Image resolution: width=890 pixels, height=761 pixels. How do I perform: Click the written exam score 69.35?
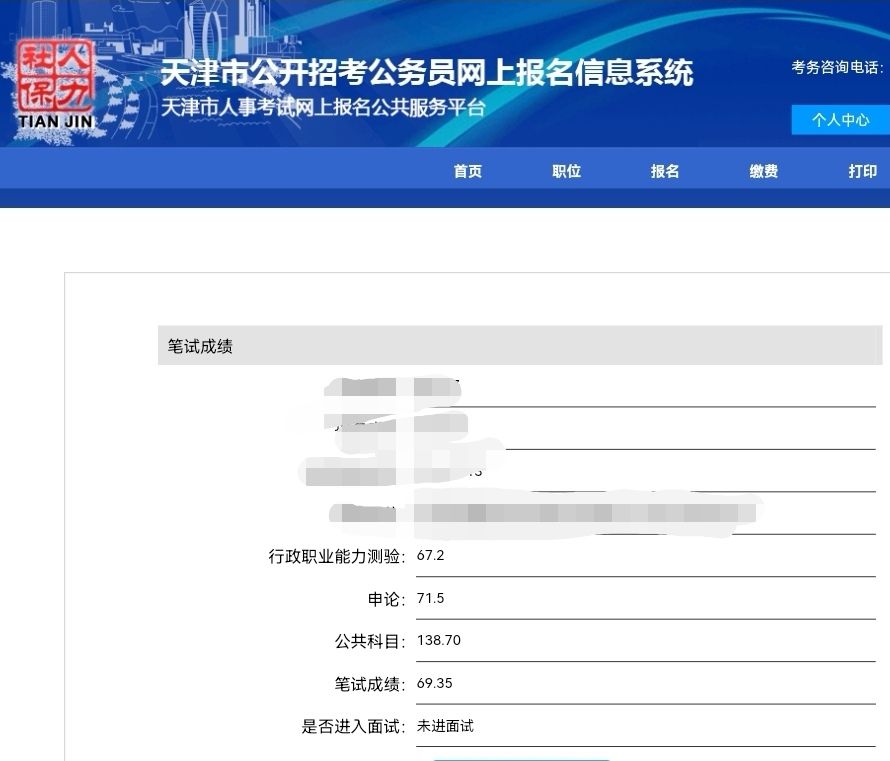click(435, 683)
